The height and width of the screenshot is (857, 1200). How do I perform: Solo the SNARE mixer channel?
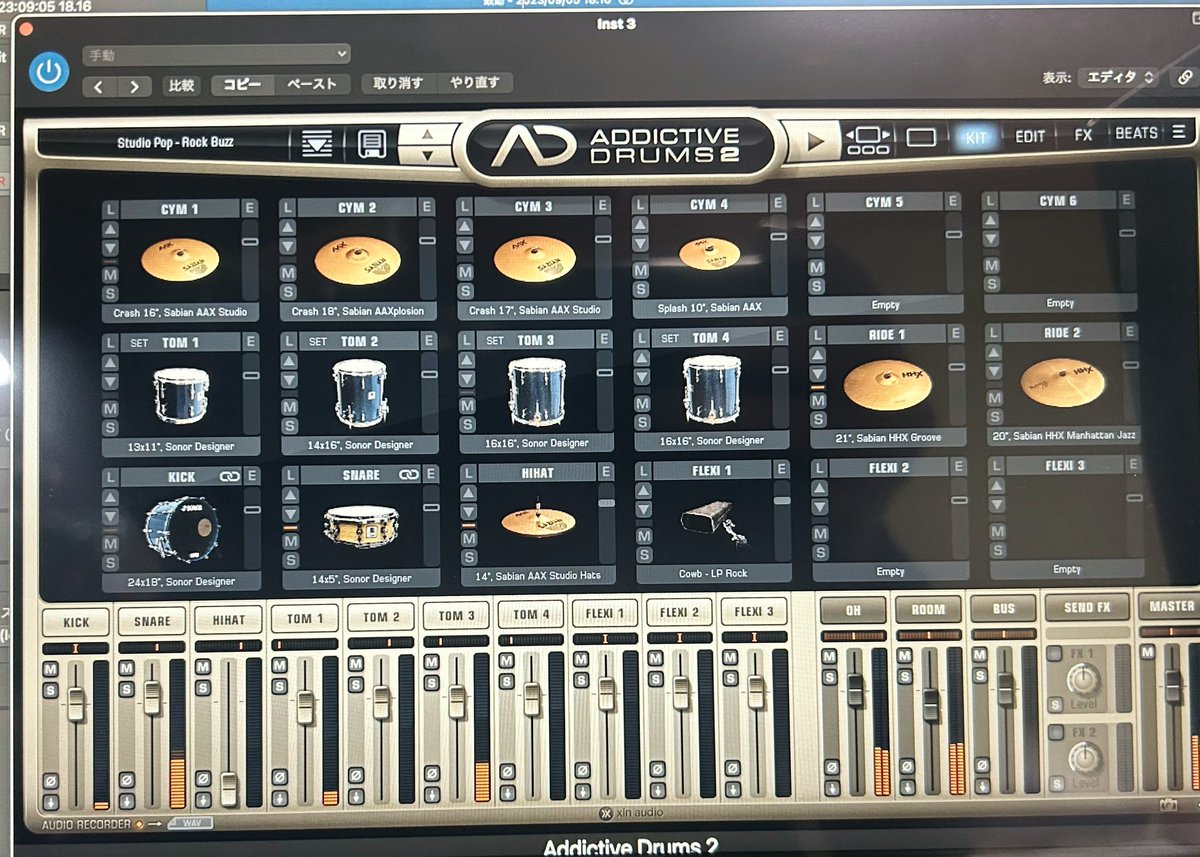(127, 688)
